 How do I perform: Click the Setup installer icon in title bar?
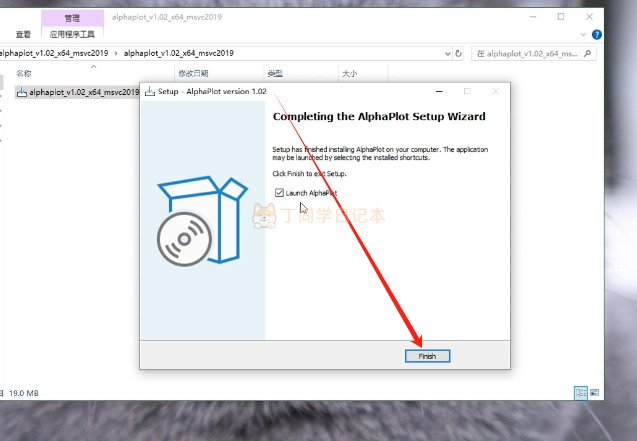point(150,91)
